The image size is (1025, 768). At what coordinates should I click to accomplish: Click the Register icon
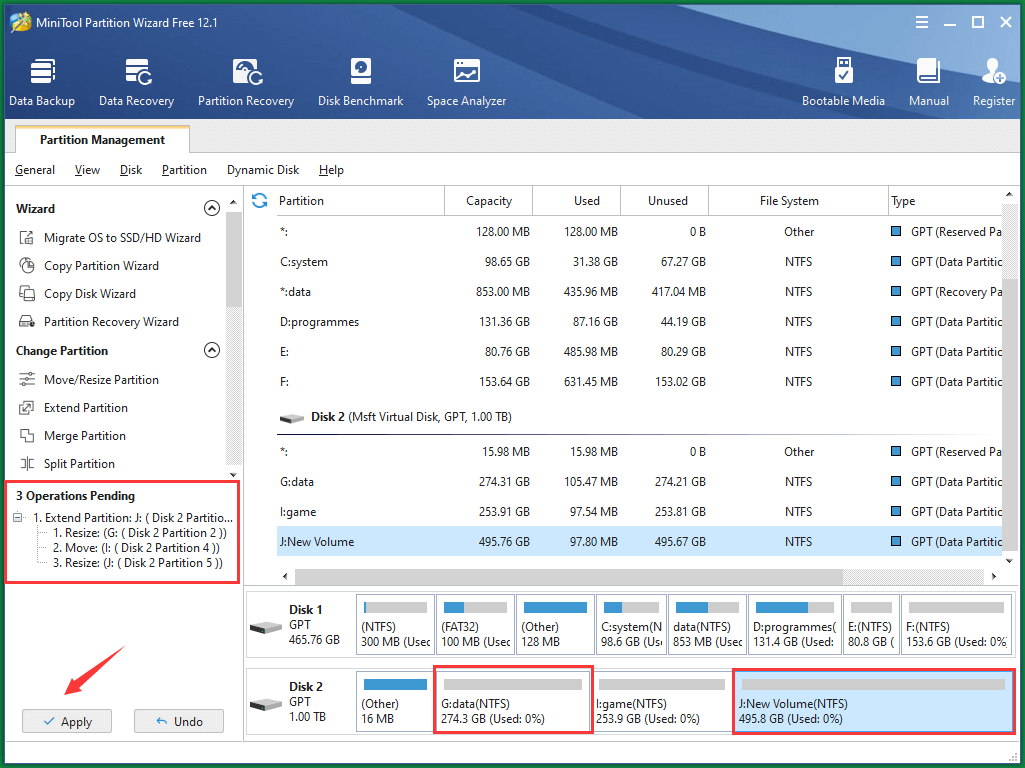point(994,82)
